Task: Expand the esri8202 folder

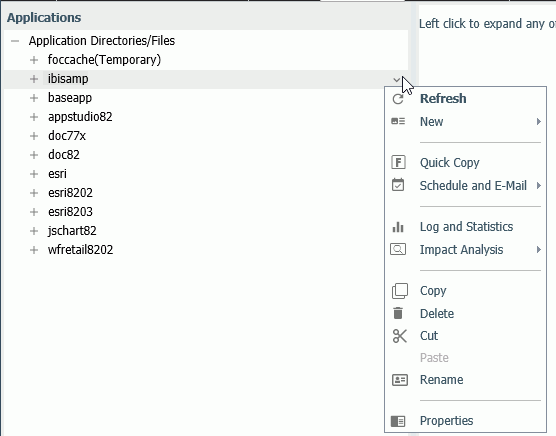Action: click(34, 193)
